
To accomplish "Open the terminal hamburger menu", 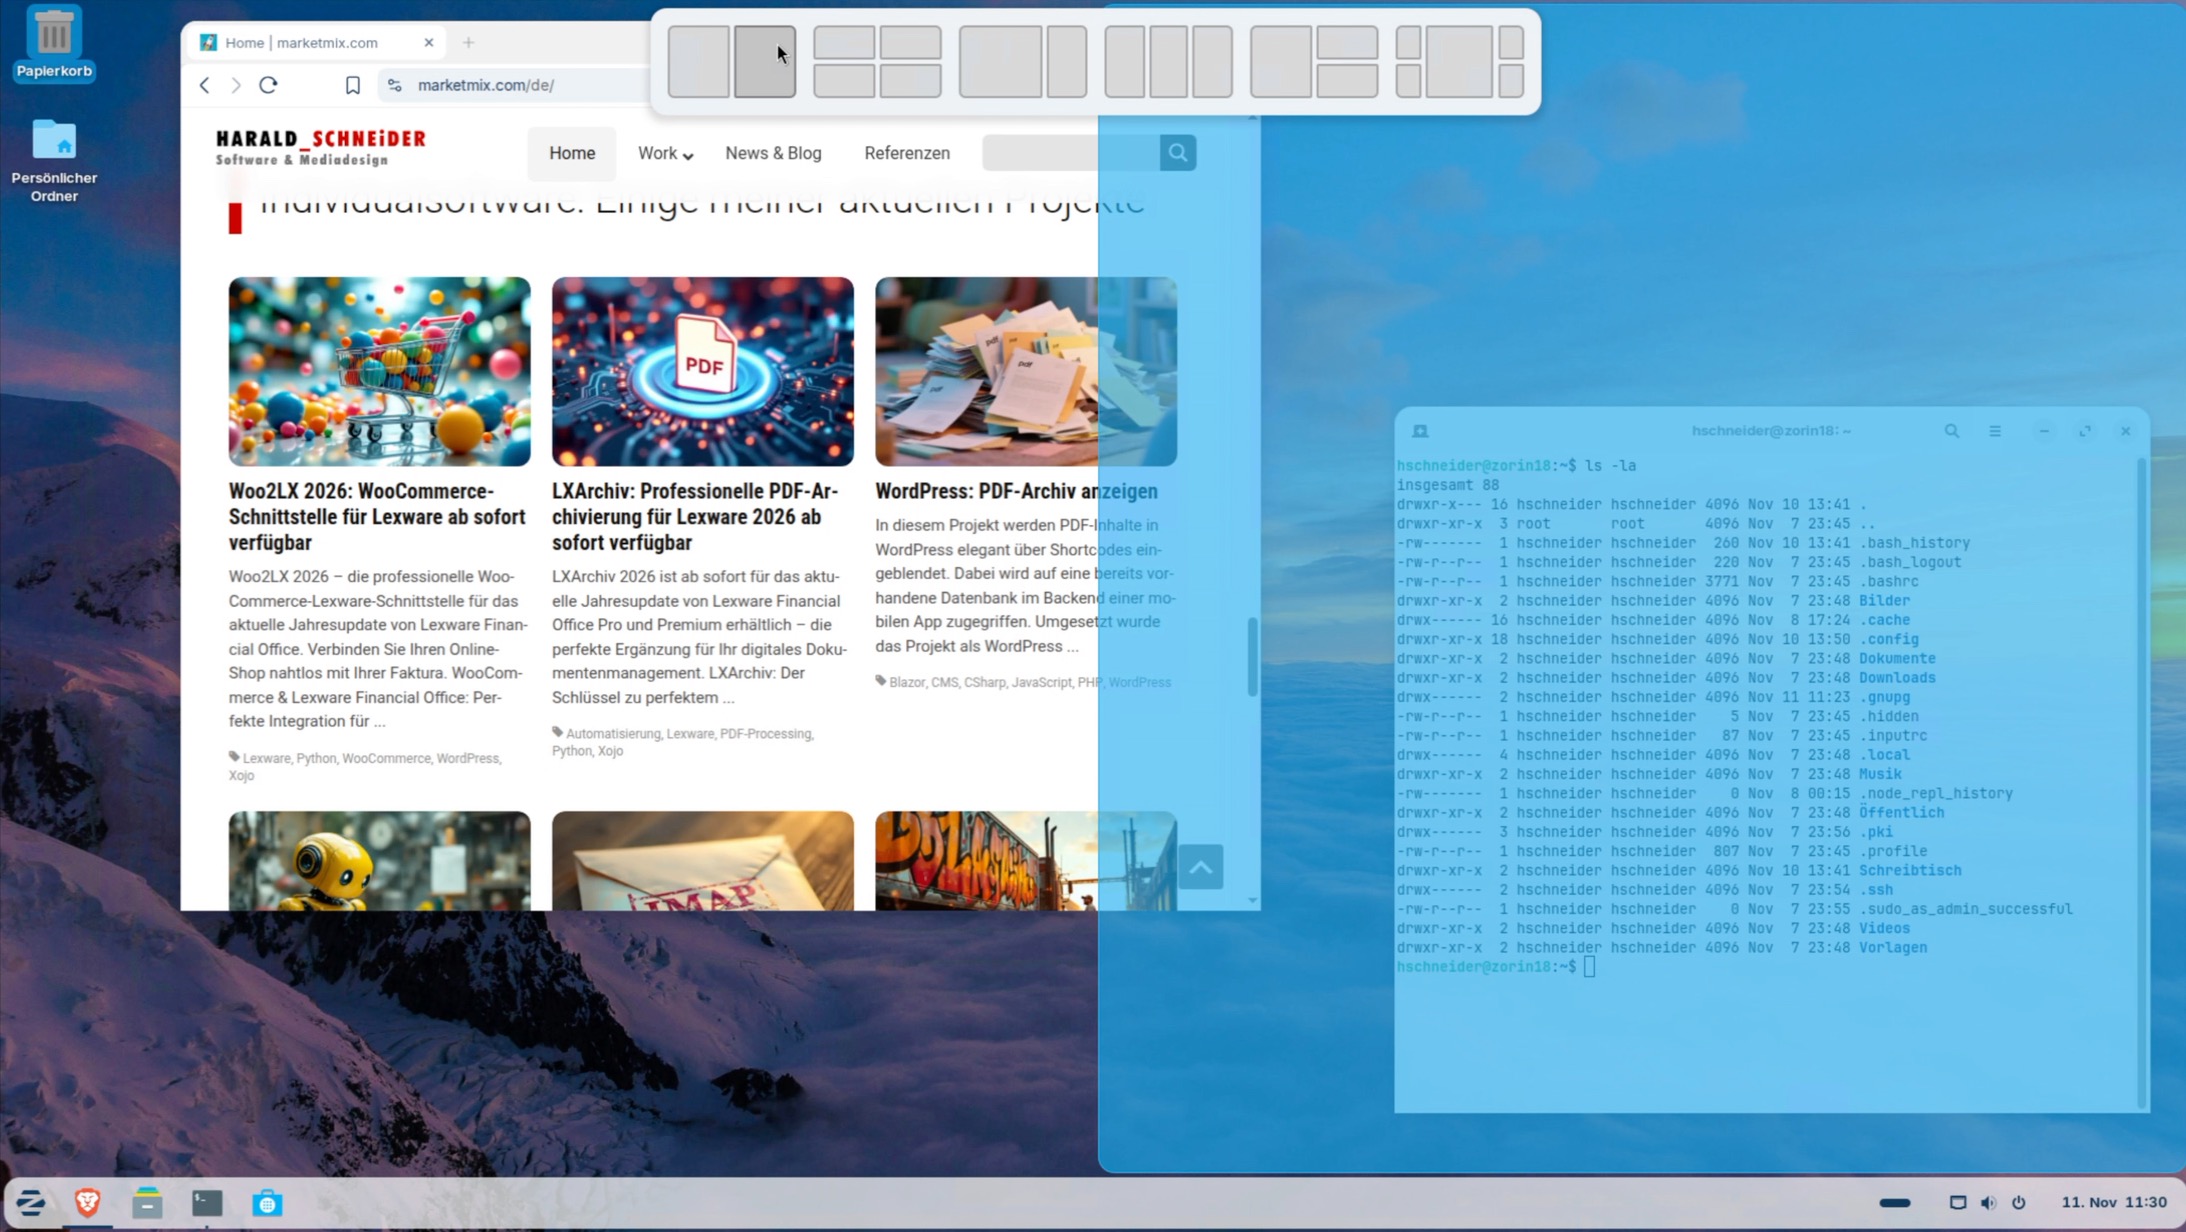I will pyautogui.click(x=1994, y=431).
